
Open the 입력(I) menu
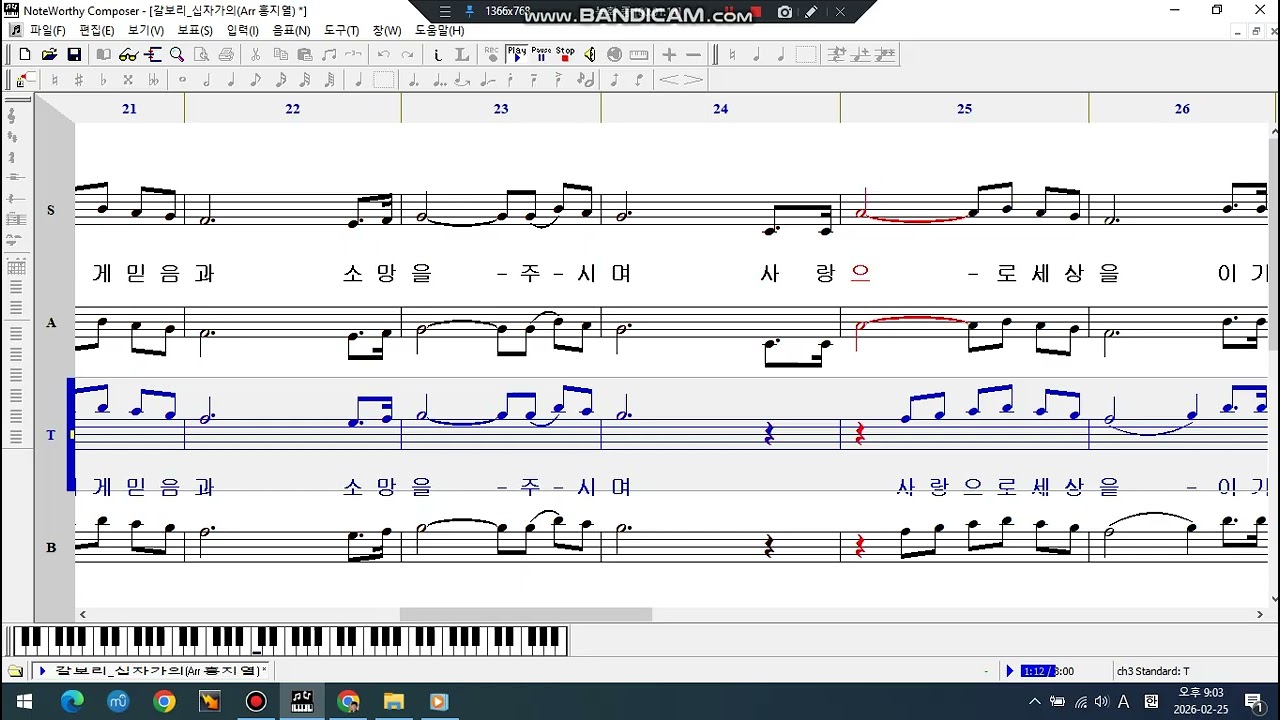(243, 31)
